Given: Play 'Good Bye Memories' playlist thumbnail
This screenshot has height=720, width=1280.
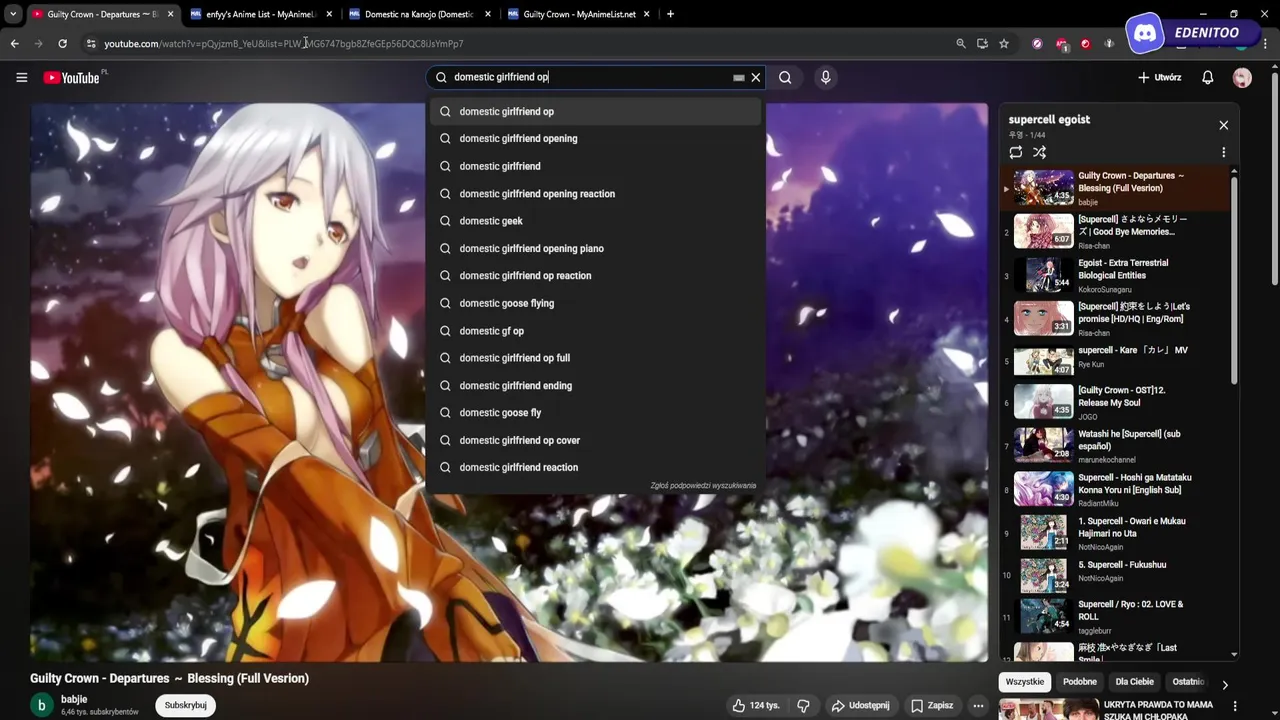Looking at the screenshot, I should tap(1043, 231).
